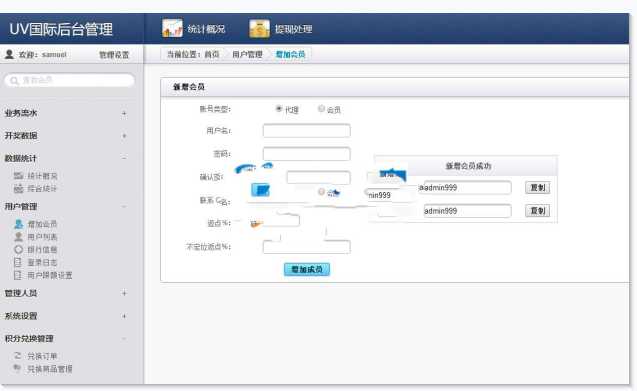Viewport: 637px width, 391px height.
Task: Focus the 密码 input field
Action: 307,154
